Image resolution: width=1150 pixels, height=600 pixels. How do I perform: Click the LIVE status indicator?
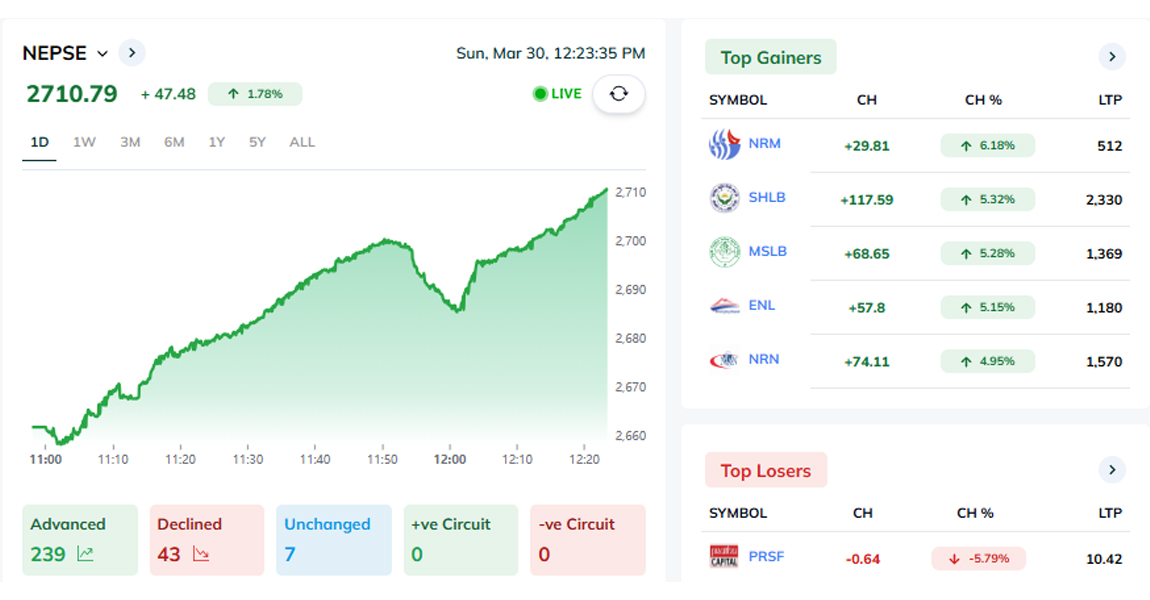pyautogui.click(x=557, y=94)
